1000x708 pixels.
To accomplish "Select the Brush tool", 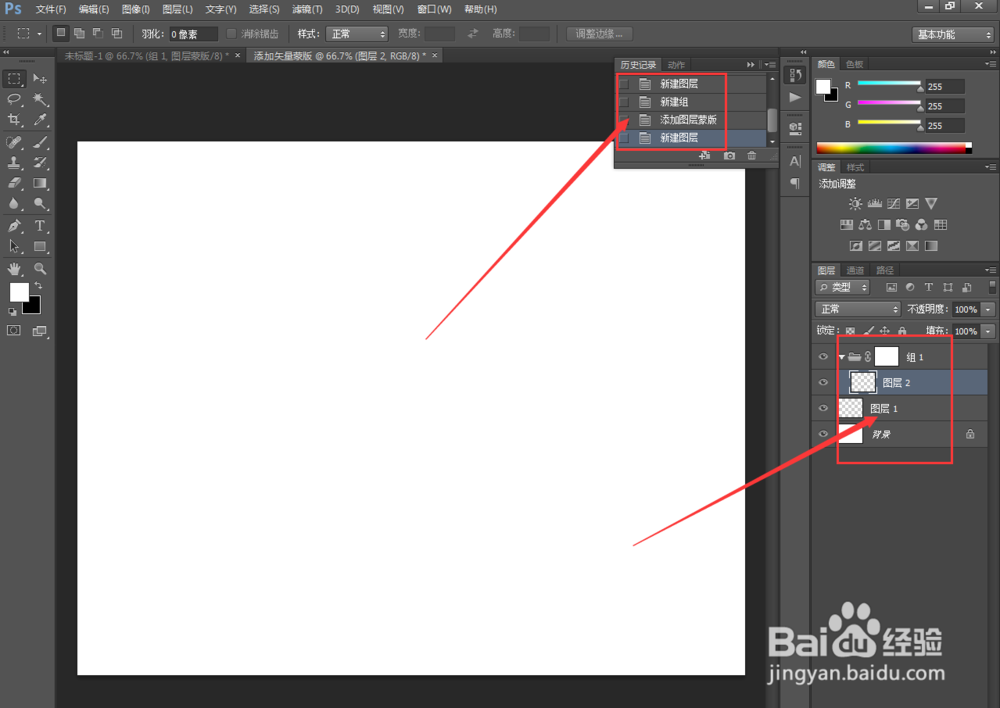I will (40, 142).
